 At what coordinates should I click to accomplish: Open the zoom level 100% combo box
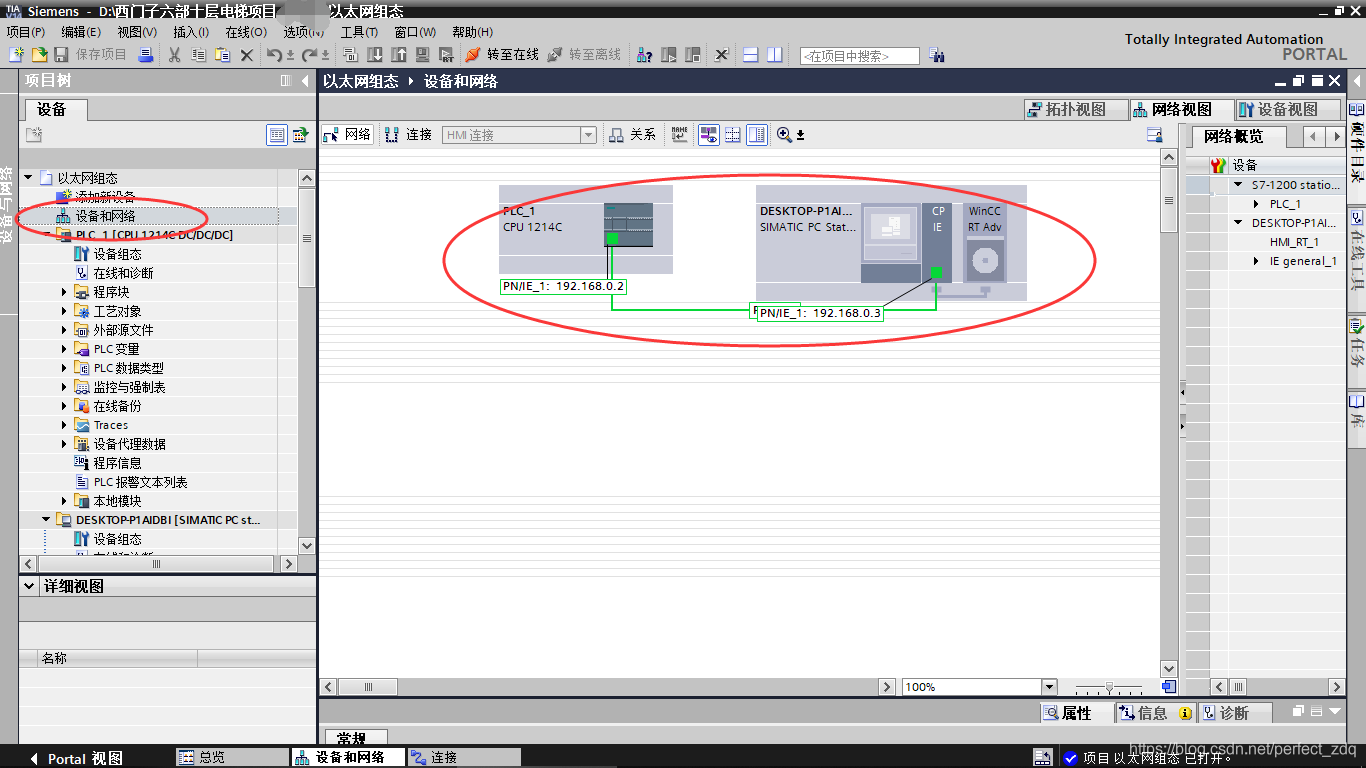(x=1048, y=686)
